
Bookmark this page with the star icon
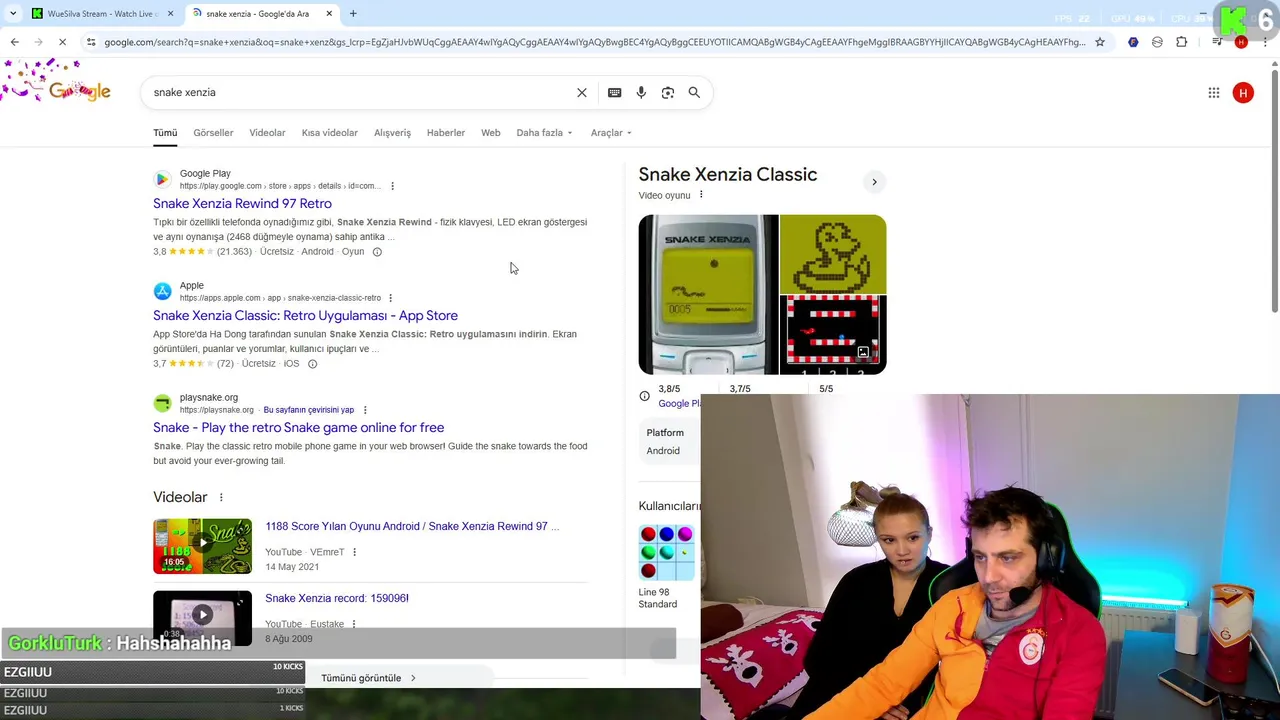[x=1100, y=42]
